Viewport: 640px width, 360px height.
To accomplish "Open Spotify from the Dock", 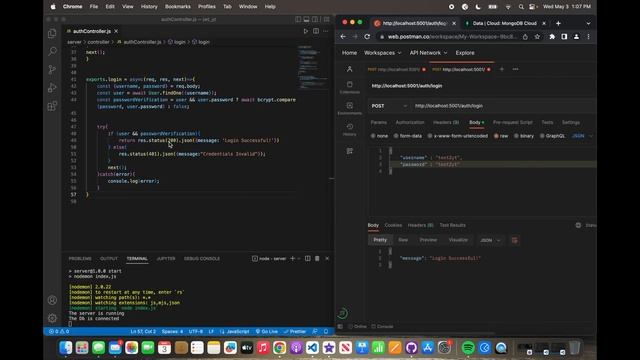I will click(468, 348).
